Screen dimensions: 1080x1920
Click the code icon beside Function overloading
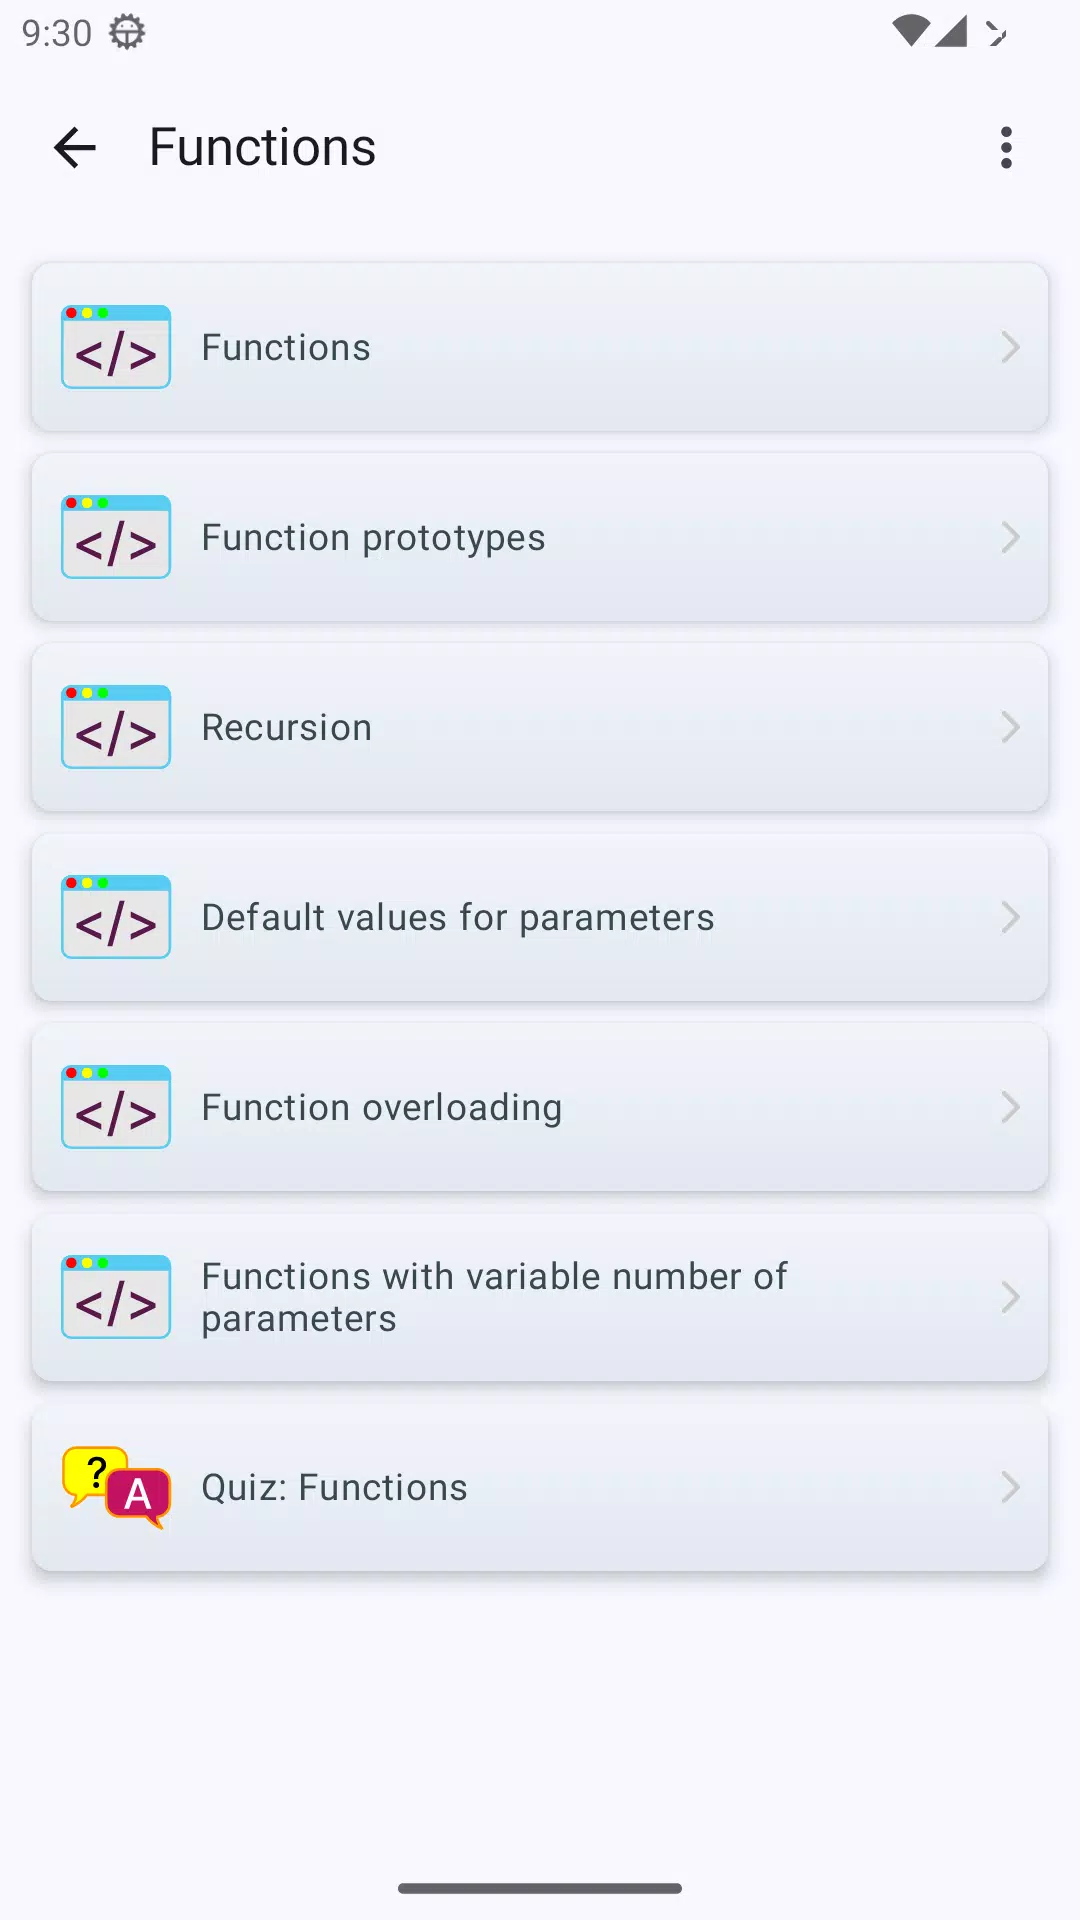[116, 1107]
